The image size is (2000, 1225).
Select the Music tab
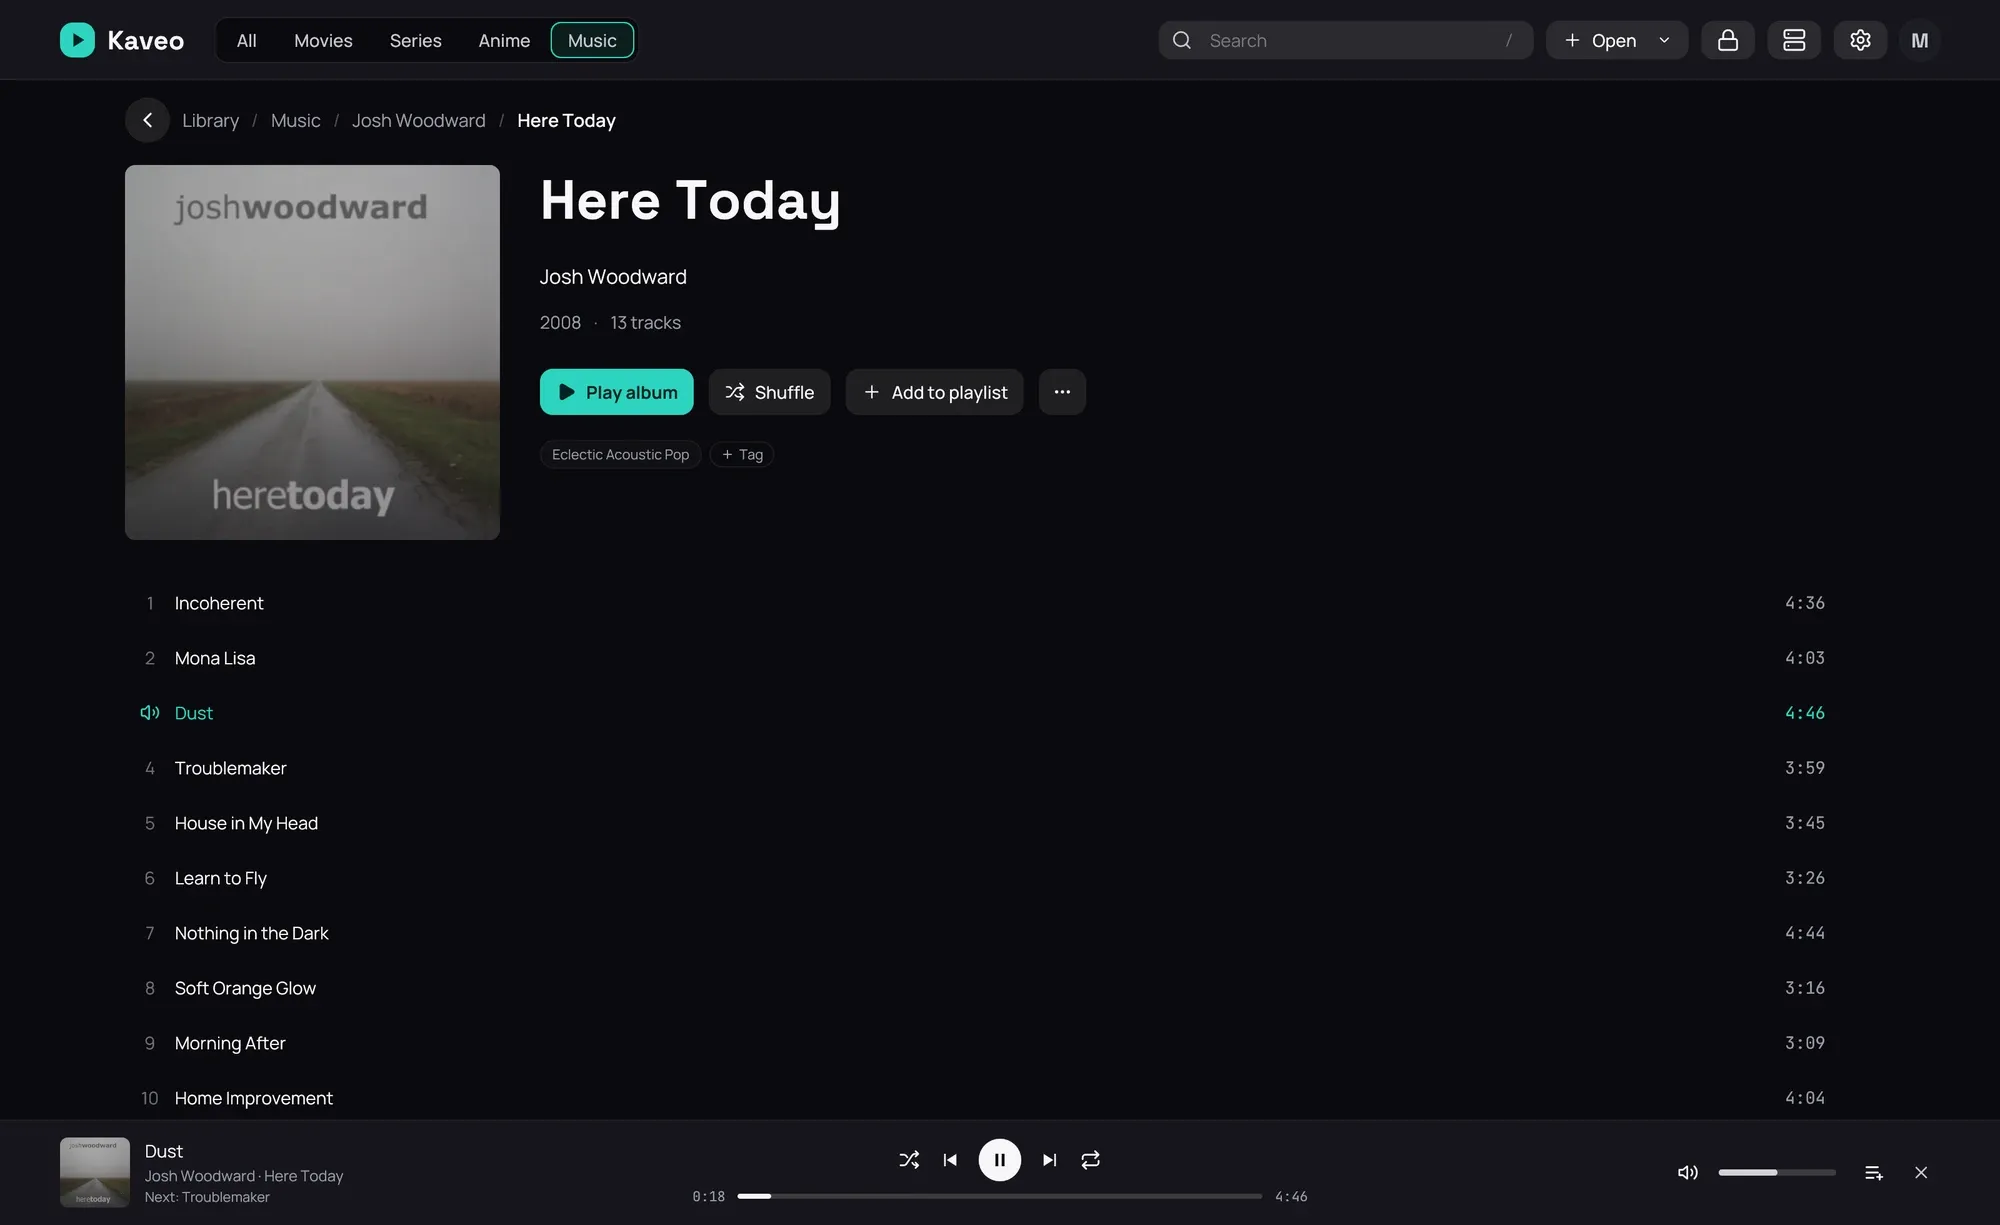pyautogui.click(x=592, y=40)
